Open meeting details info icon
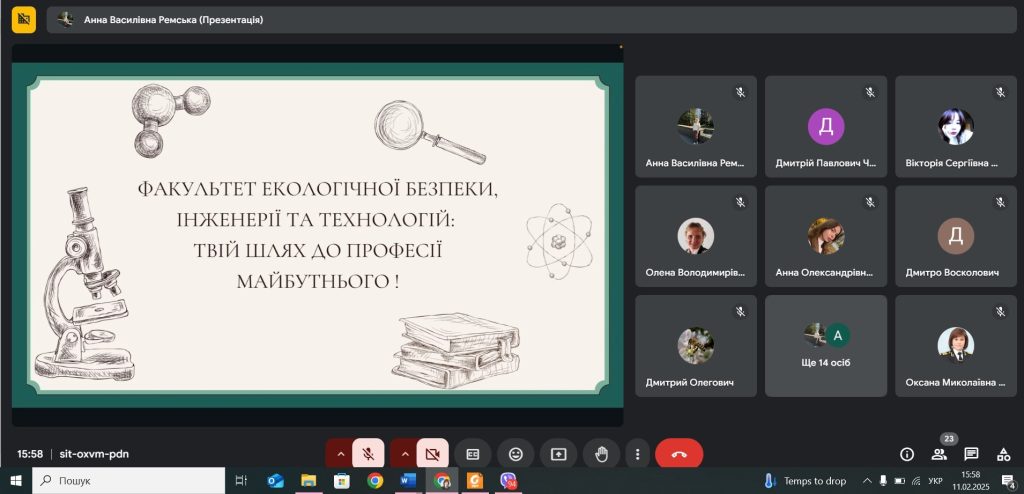 907,454
